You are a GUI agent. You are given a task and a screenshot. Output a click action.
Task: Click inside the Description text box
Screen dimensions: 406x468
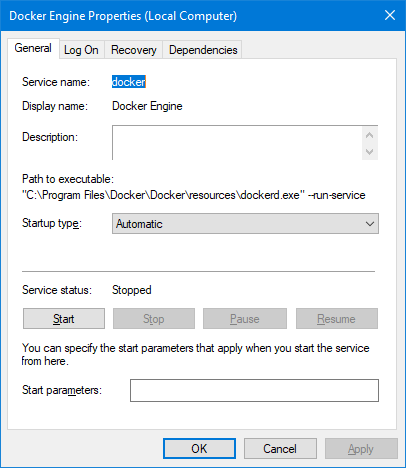pos(237,143)
